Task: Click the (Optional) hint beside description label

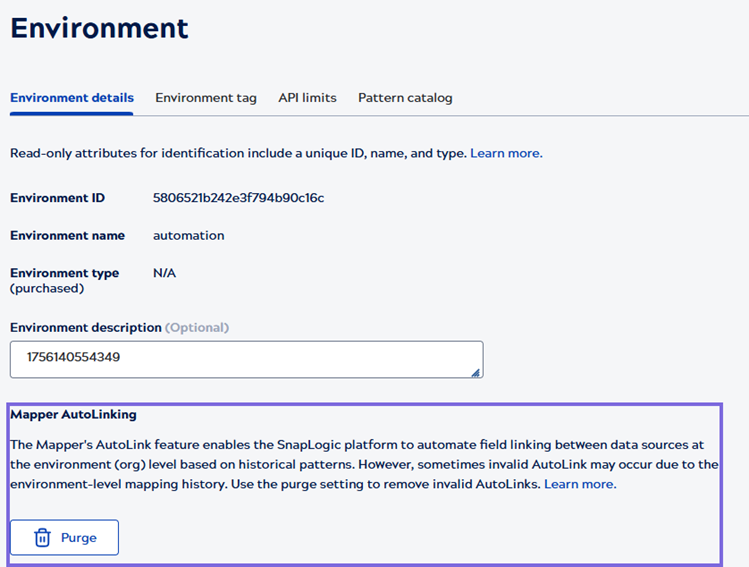Action: [197, 327]
